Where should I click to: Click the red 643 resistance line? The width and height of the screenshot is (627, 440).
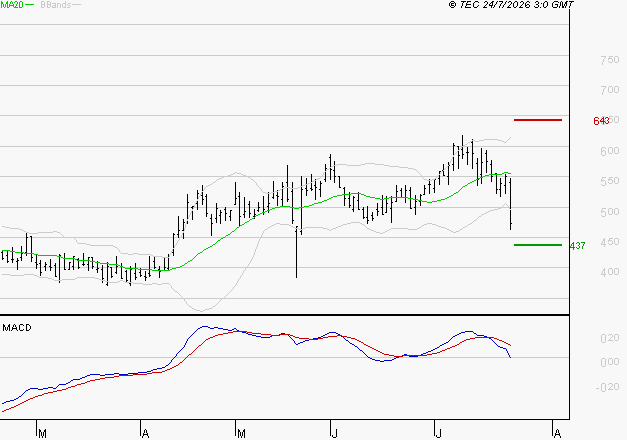(538, 120)
